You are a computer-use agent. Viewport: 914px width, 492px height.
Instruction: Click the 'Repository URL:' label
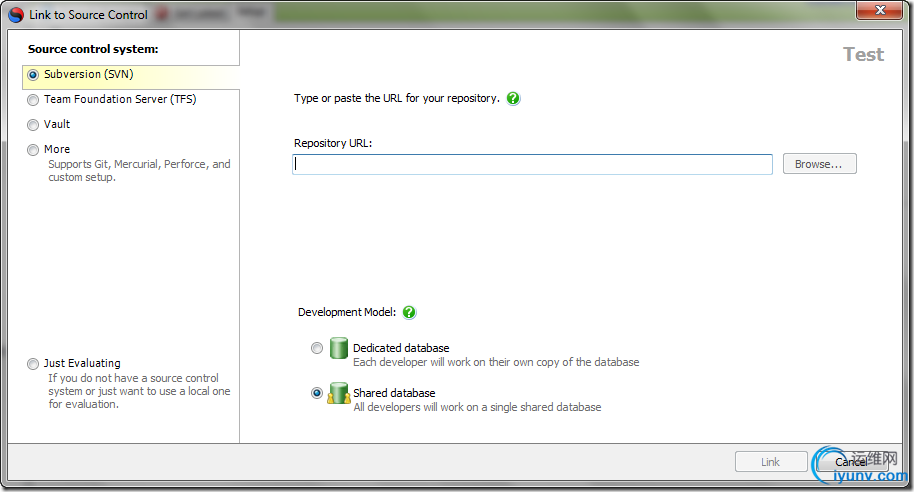[x=333, y=143]
